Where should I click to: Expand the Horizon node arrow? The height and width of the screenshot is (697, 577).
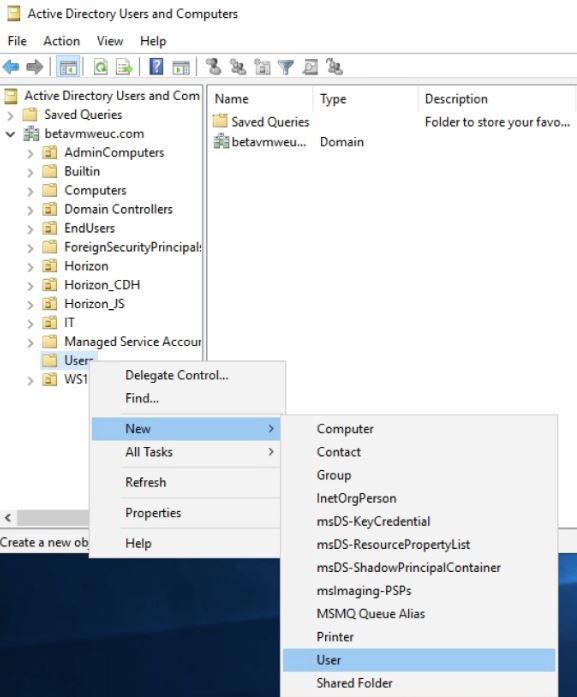30,267
